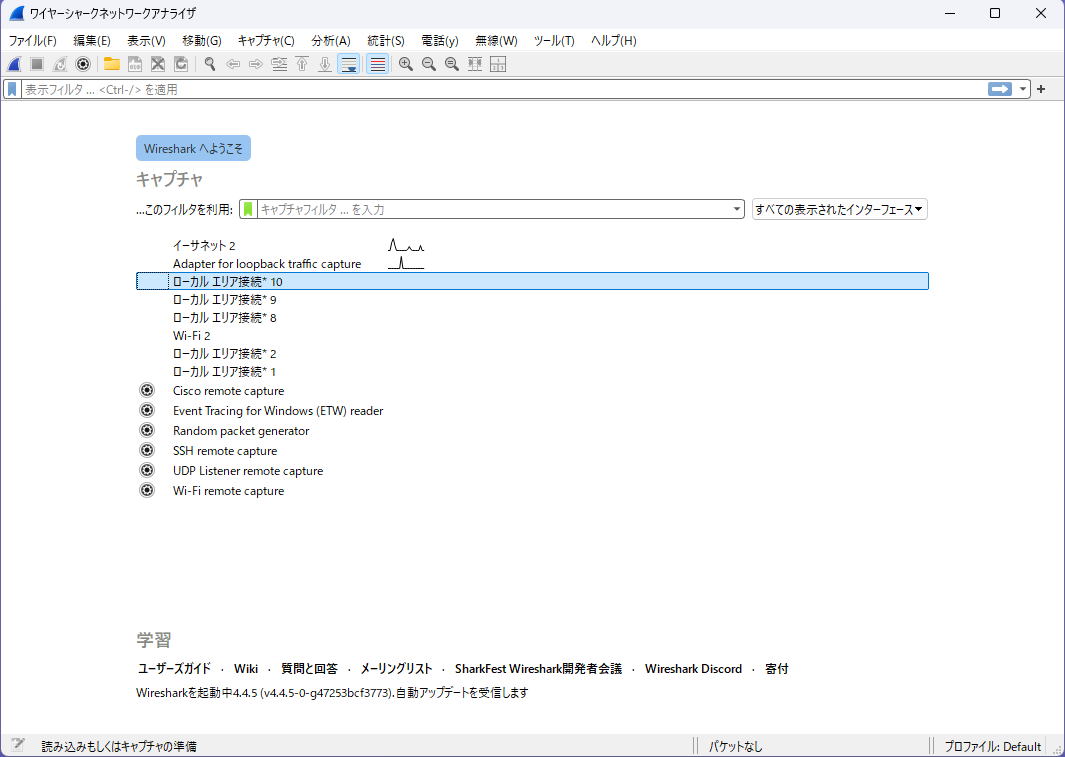The height and width of the screenshot is (757, 1065).
Task: Click the green capture filter bookmark icon
Action: point(249,209)
